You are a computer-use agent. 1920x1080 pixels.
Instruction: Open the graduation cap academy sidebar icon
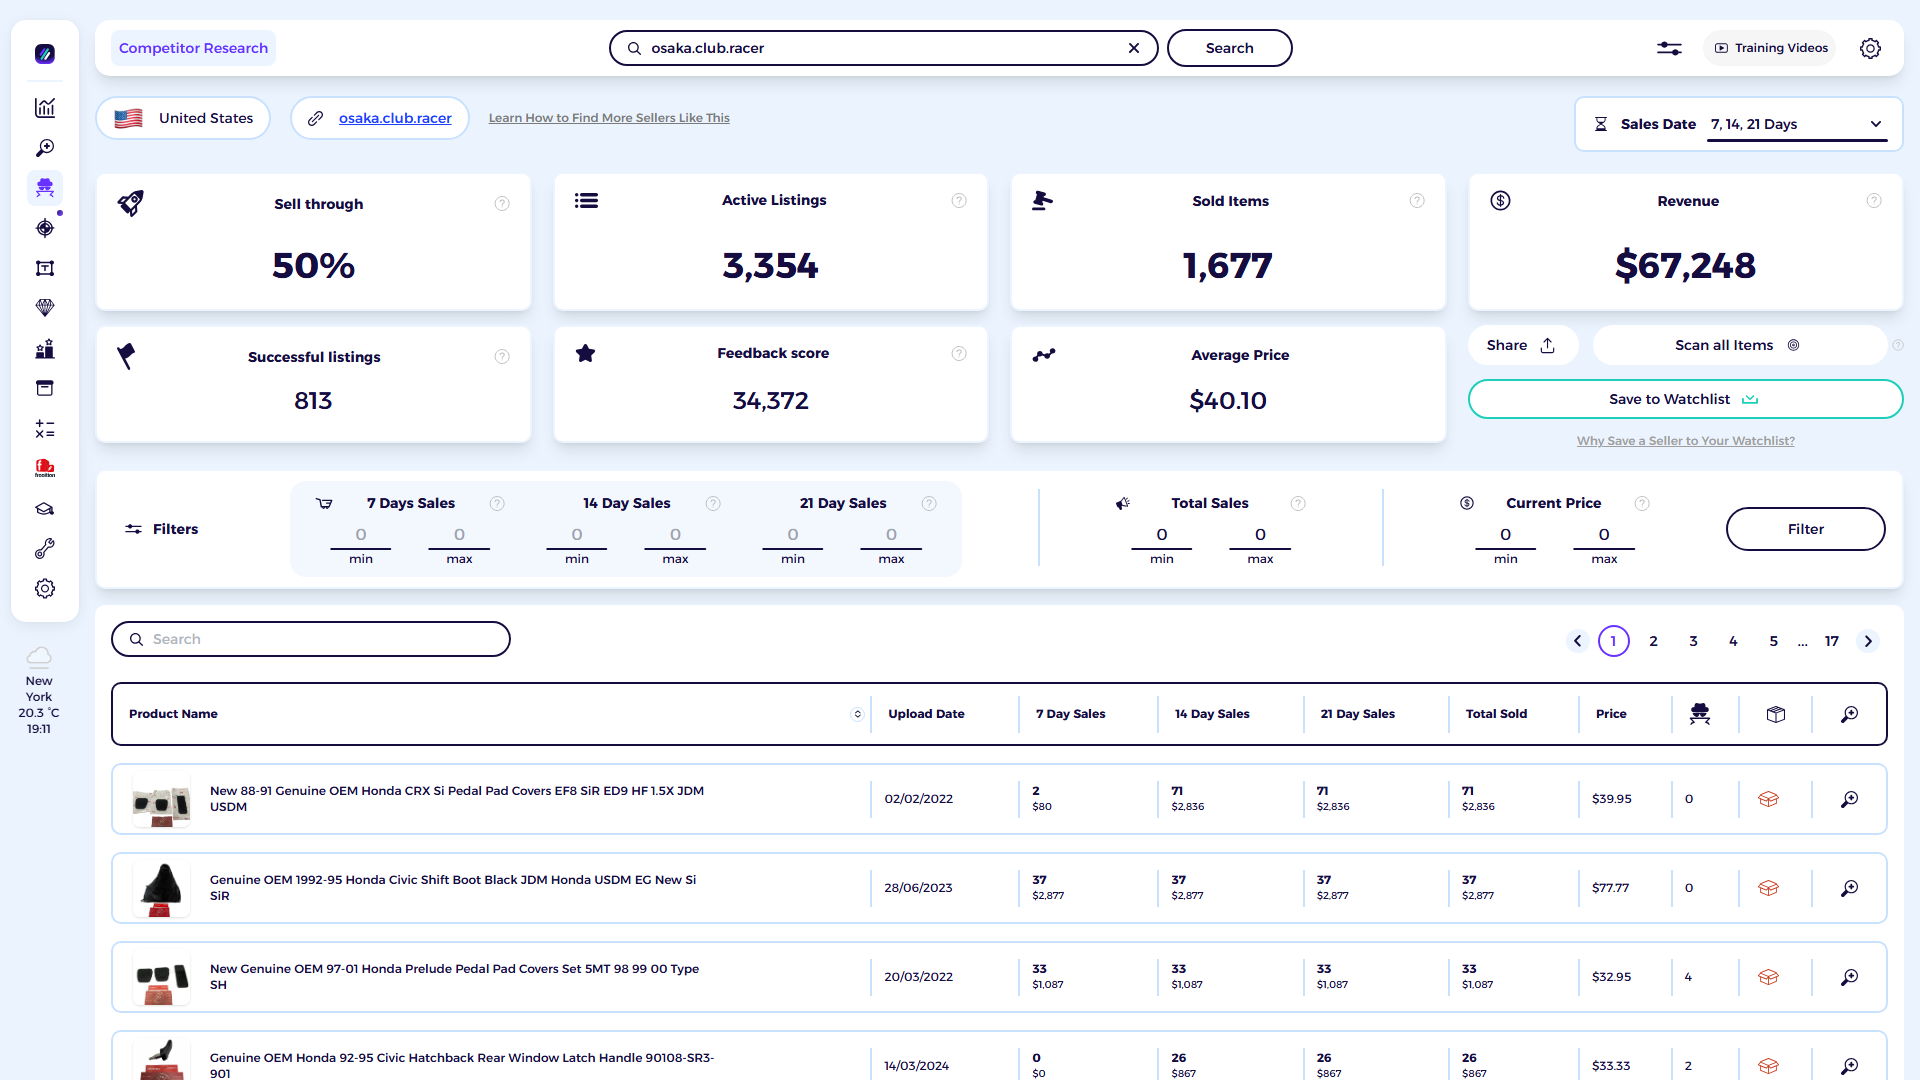pos(45,509)
